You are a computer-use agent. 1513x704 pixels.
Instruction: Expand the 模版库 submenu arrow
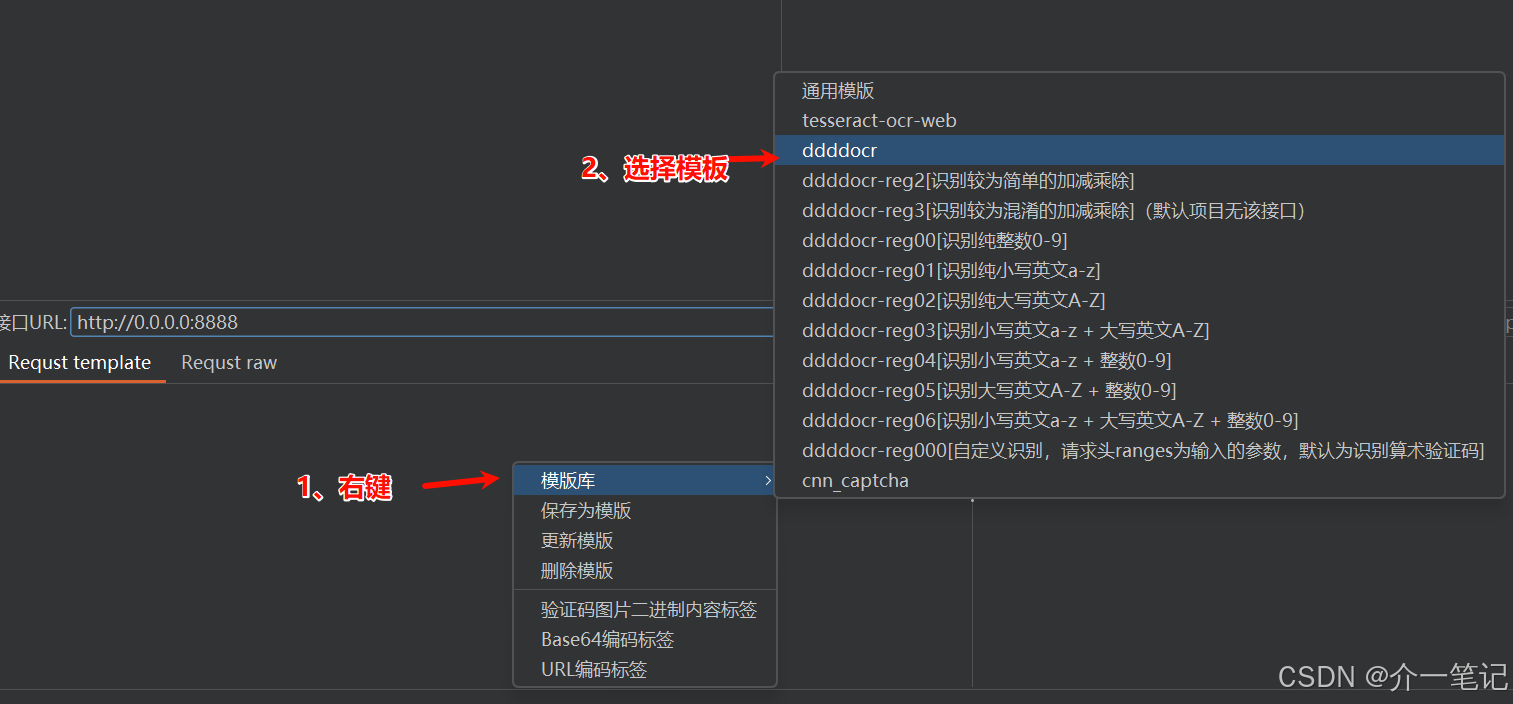point(767,481)
